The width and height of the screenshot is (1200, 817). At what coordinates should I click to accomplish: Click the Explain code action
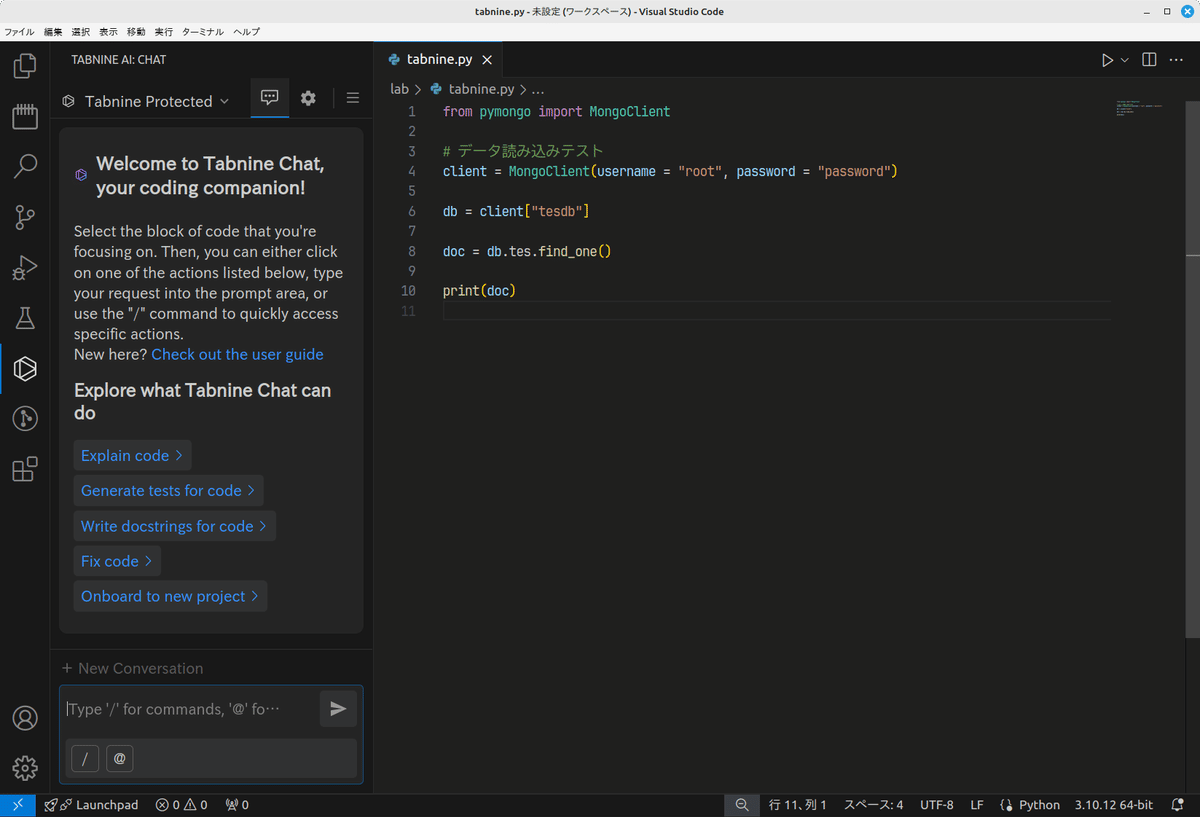point(131,455)
